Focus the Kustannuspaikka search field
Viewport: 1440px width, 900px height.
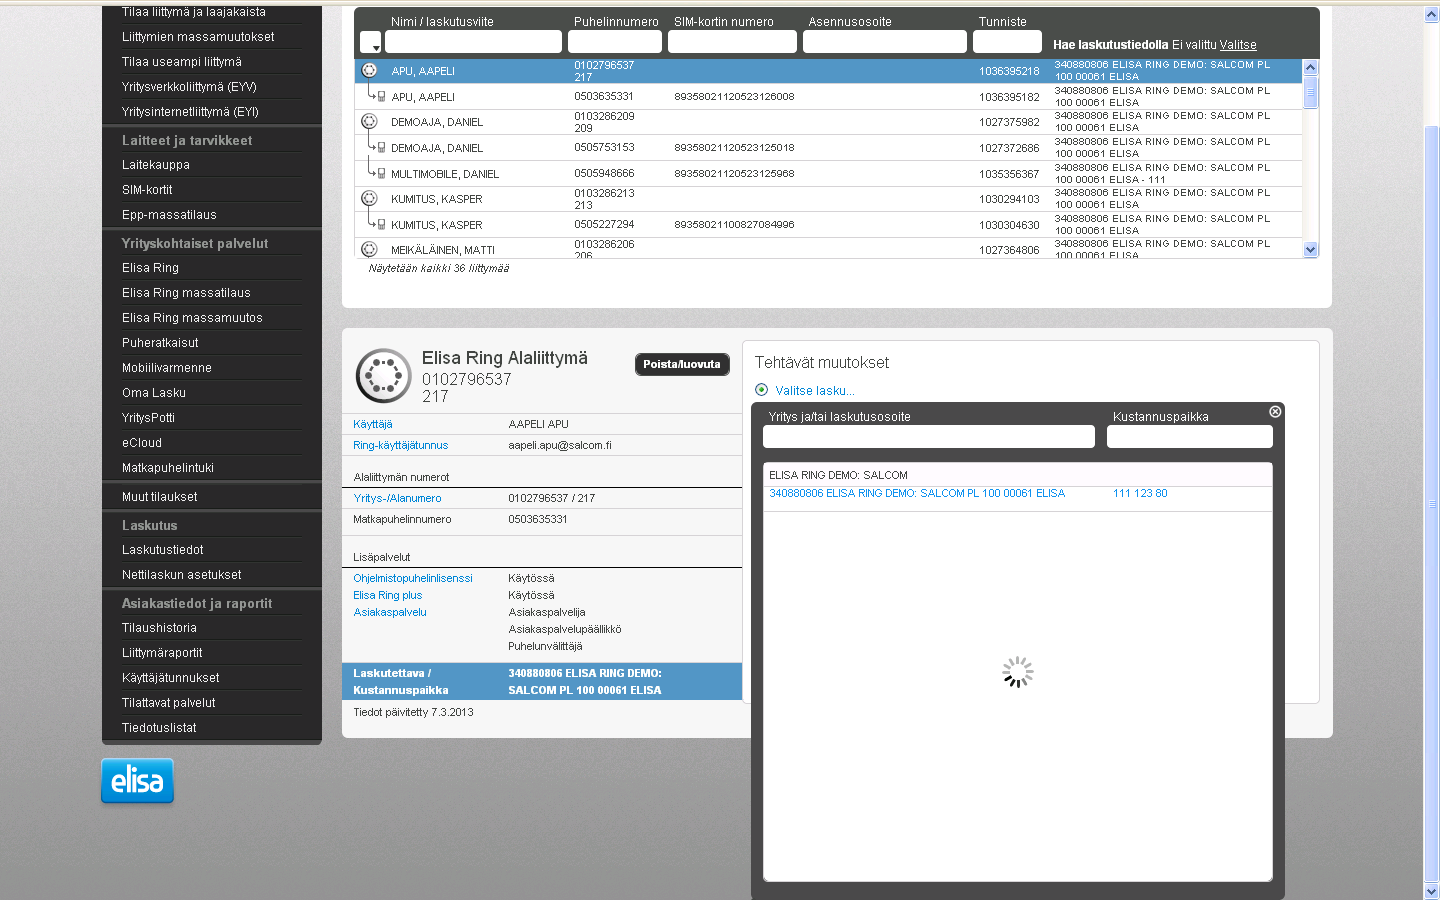coord(1190,437)
